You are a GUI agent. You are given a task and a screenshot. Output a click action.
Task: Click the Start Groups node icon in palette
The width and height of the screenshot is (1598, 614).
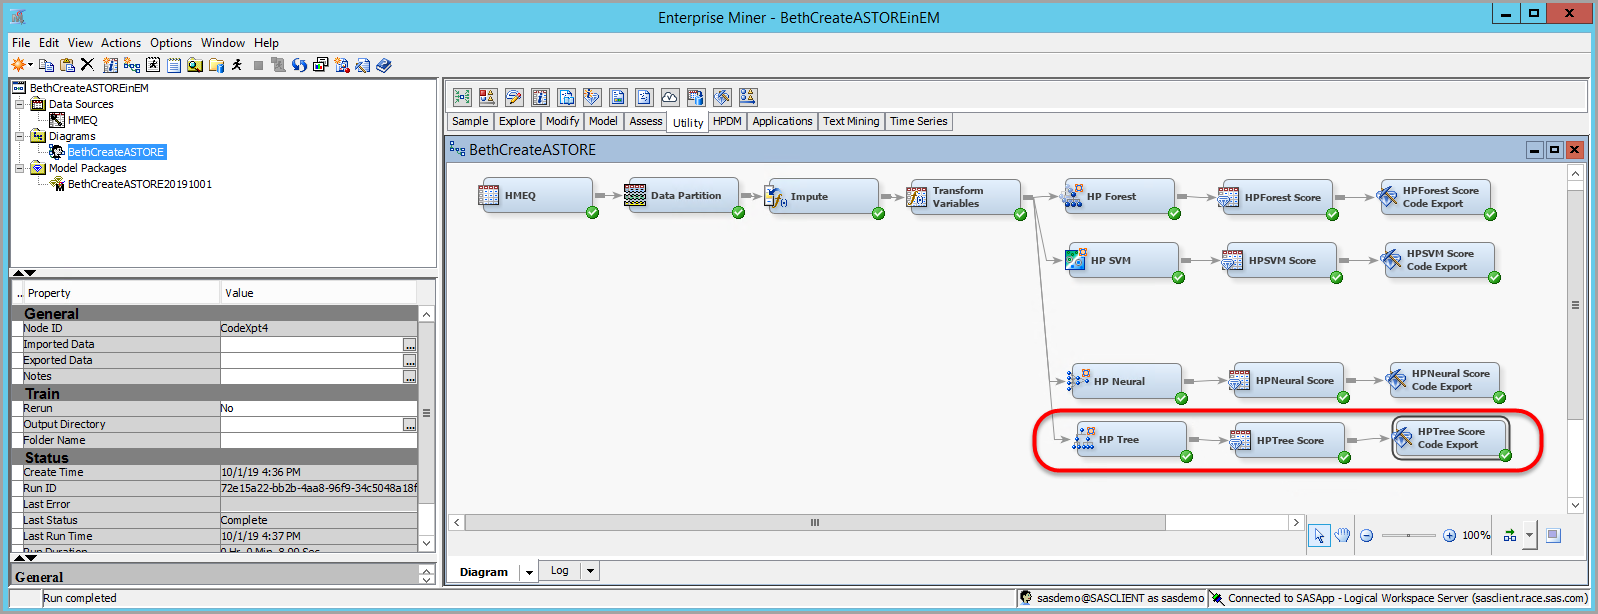748,97
